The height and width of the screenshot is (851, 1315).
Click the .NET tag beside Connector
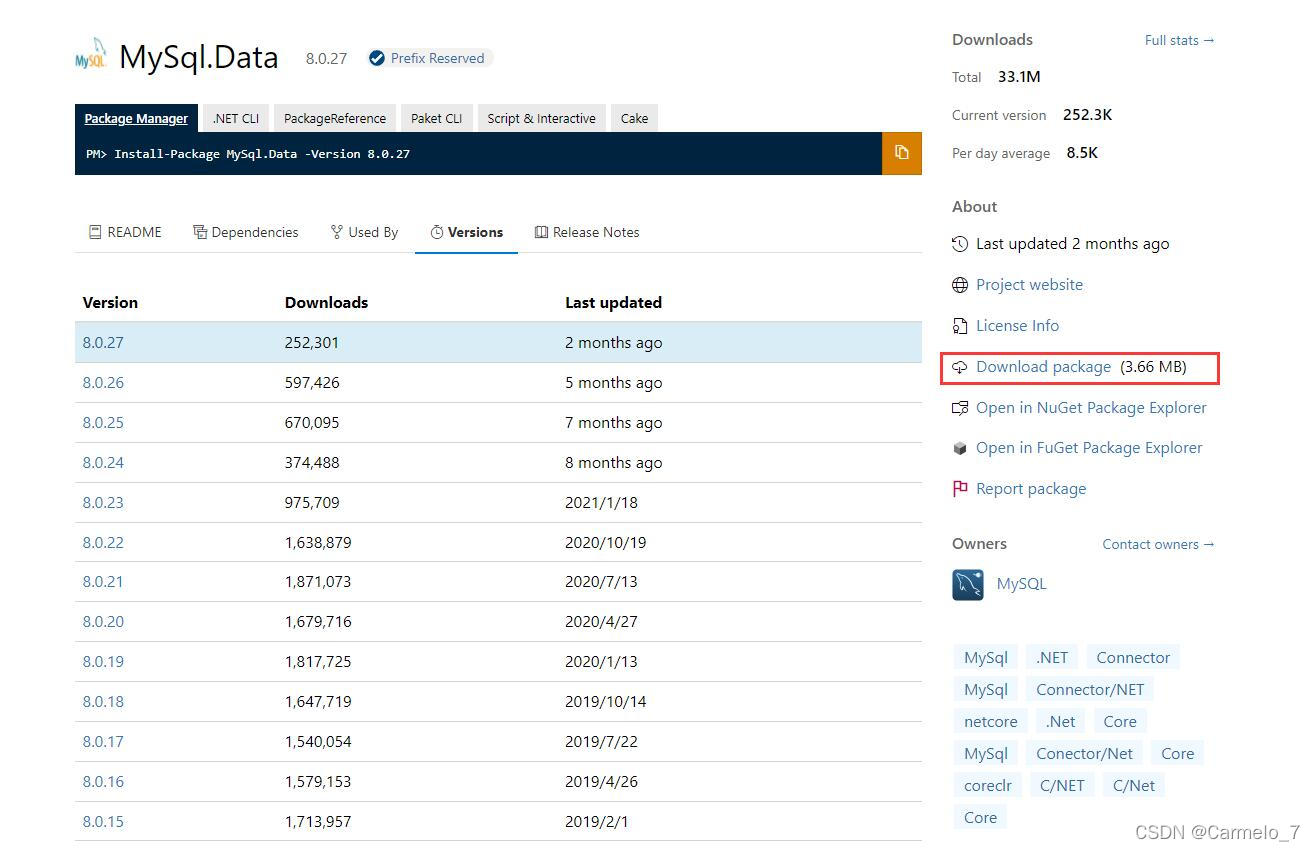pos(1052,657)
